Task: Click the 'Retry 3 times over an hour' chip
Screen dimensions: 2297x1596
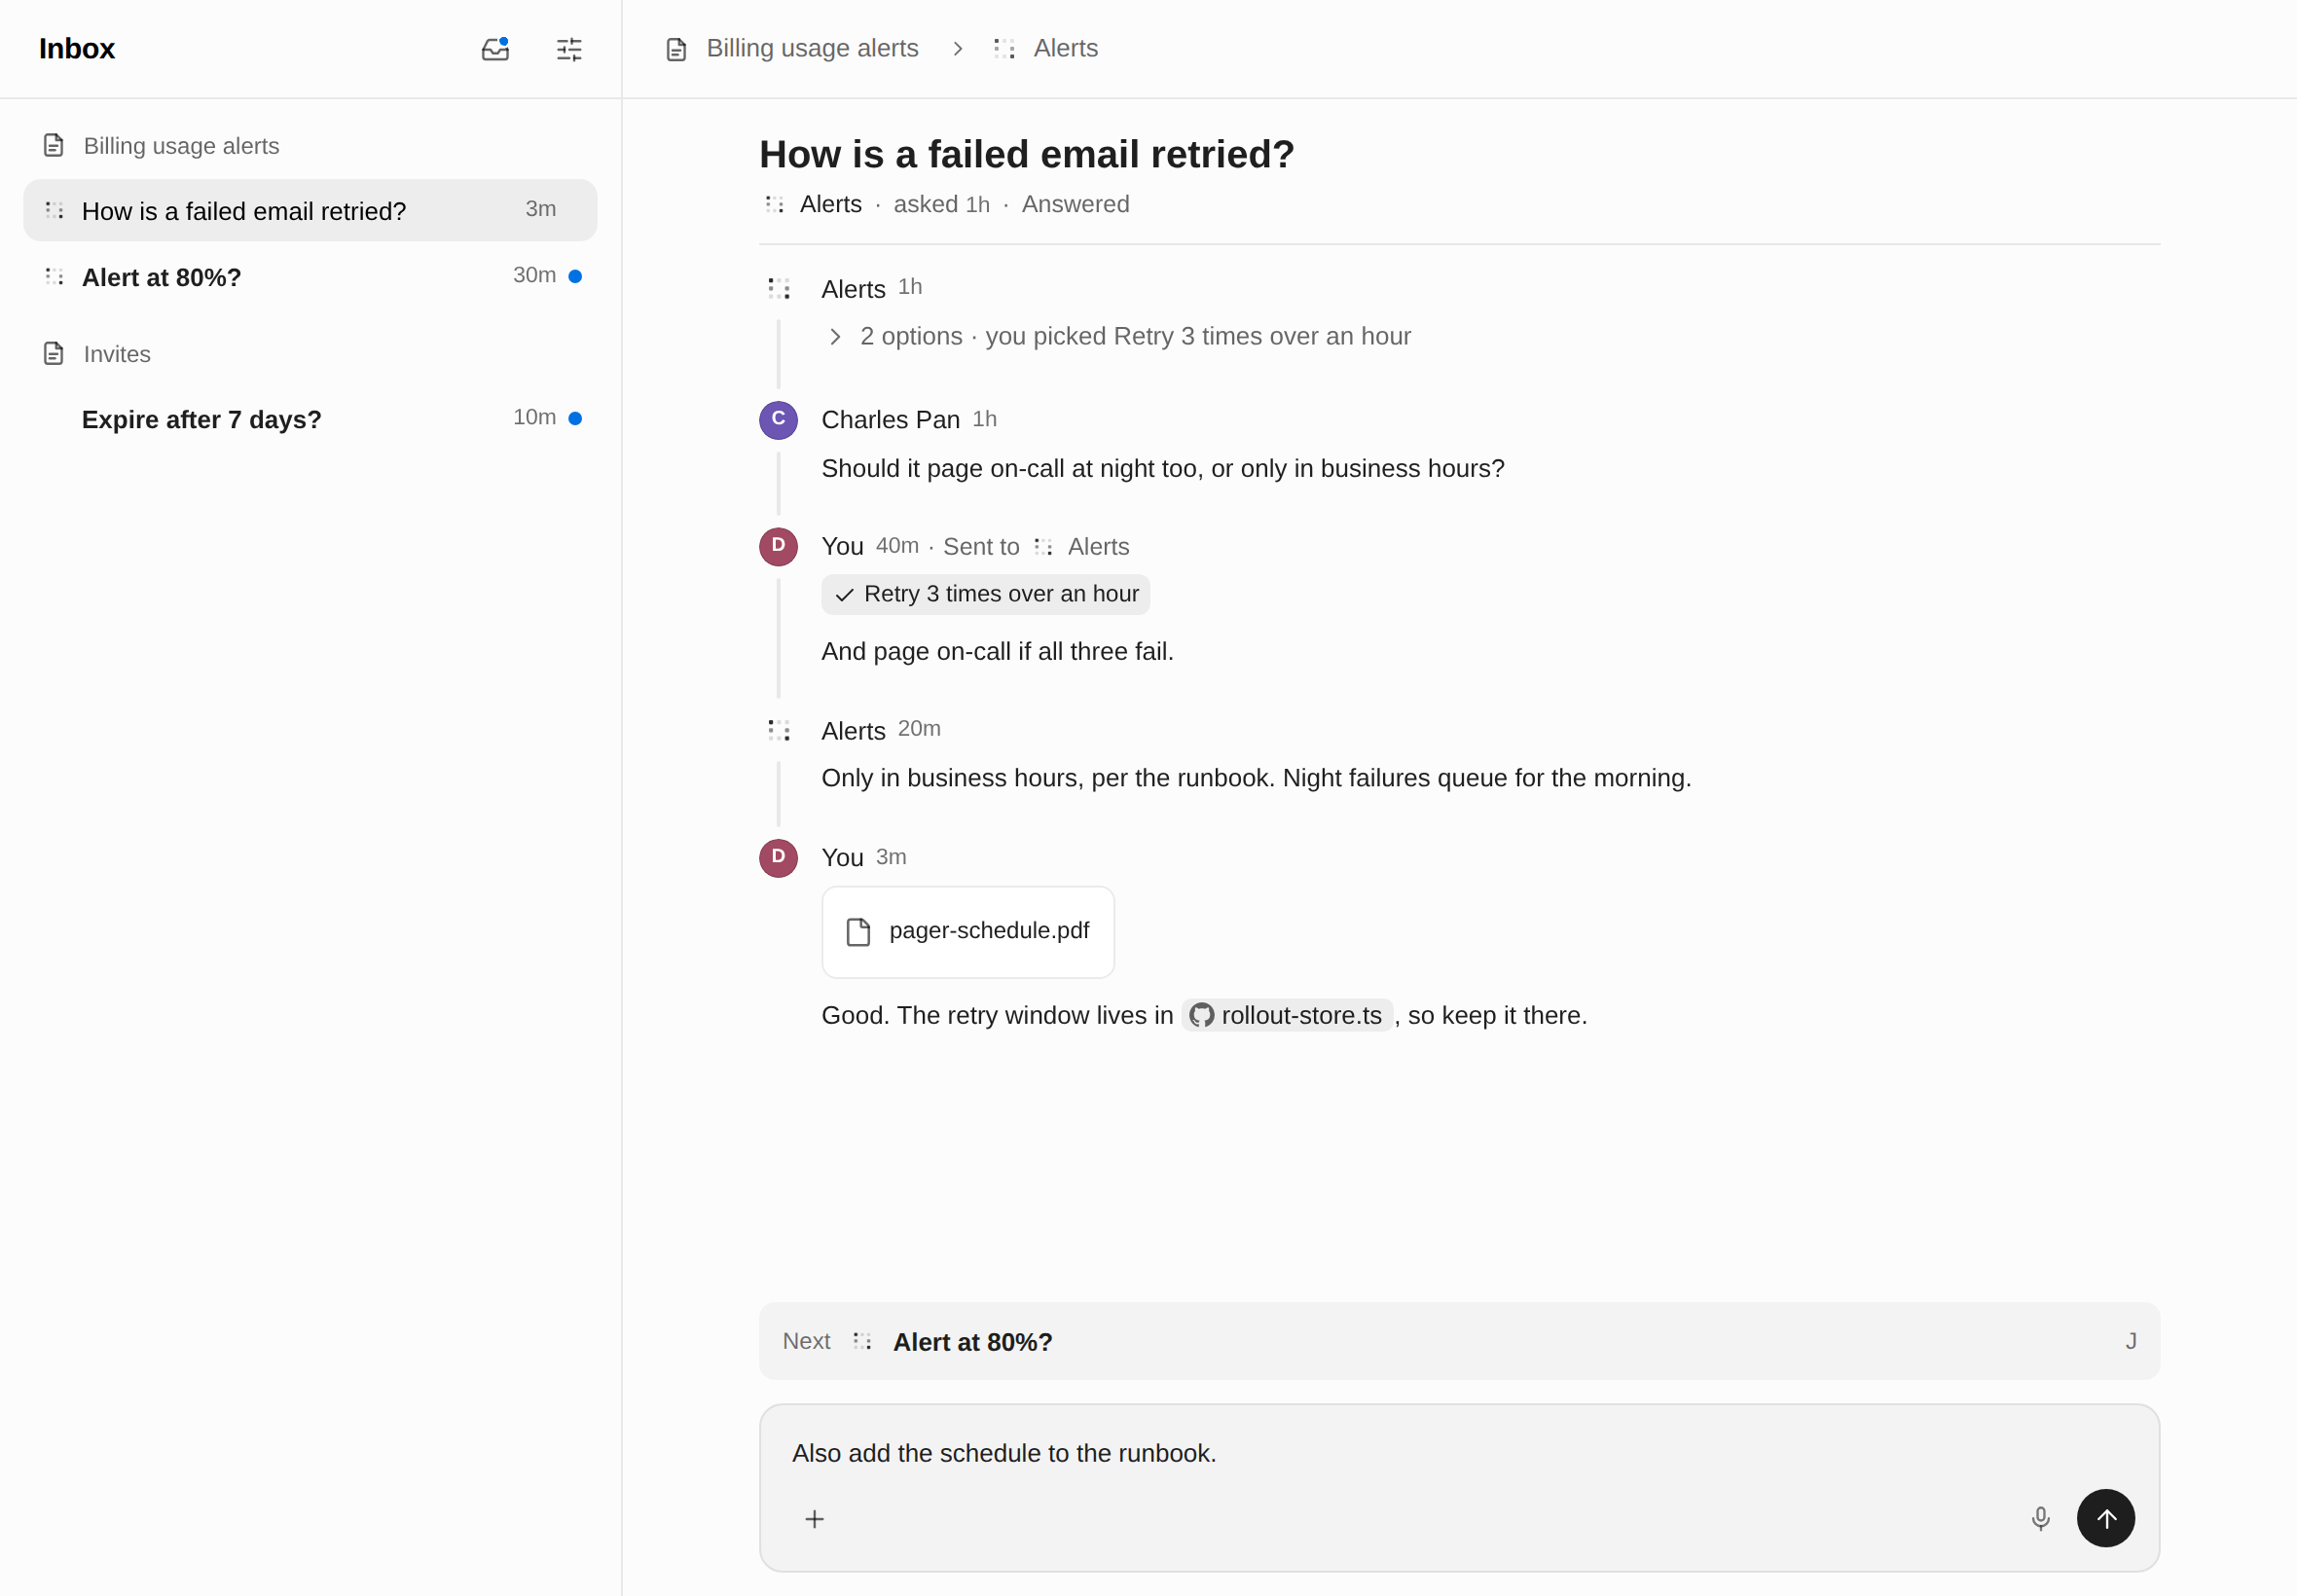Action: click(986, 595)
